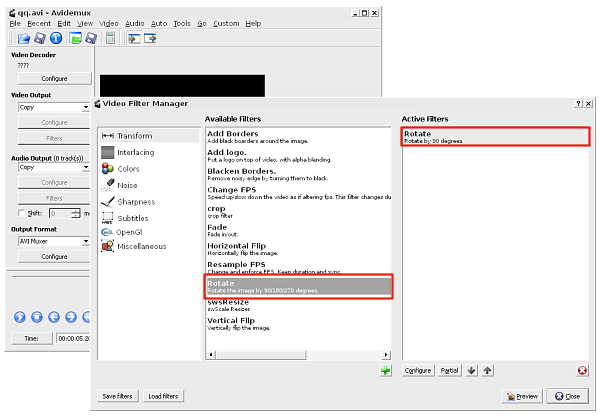The image size is (600, 416).
Task: Select the Colors filter category
Action: pos(128,168)
